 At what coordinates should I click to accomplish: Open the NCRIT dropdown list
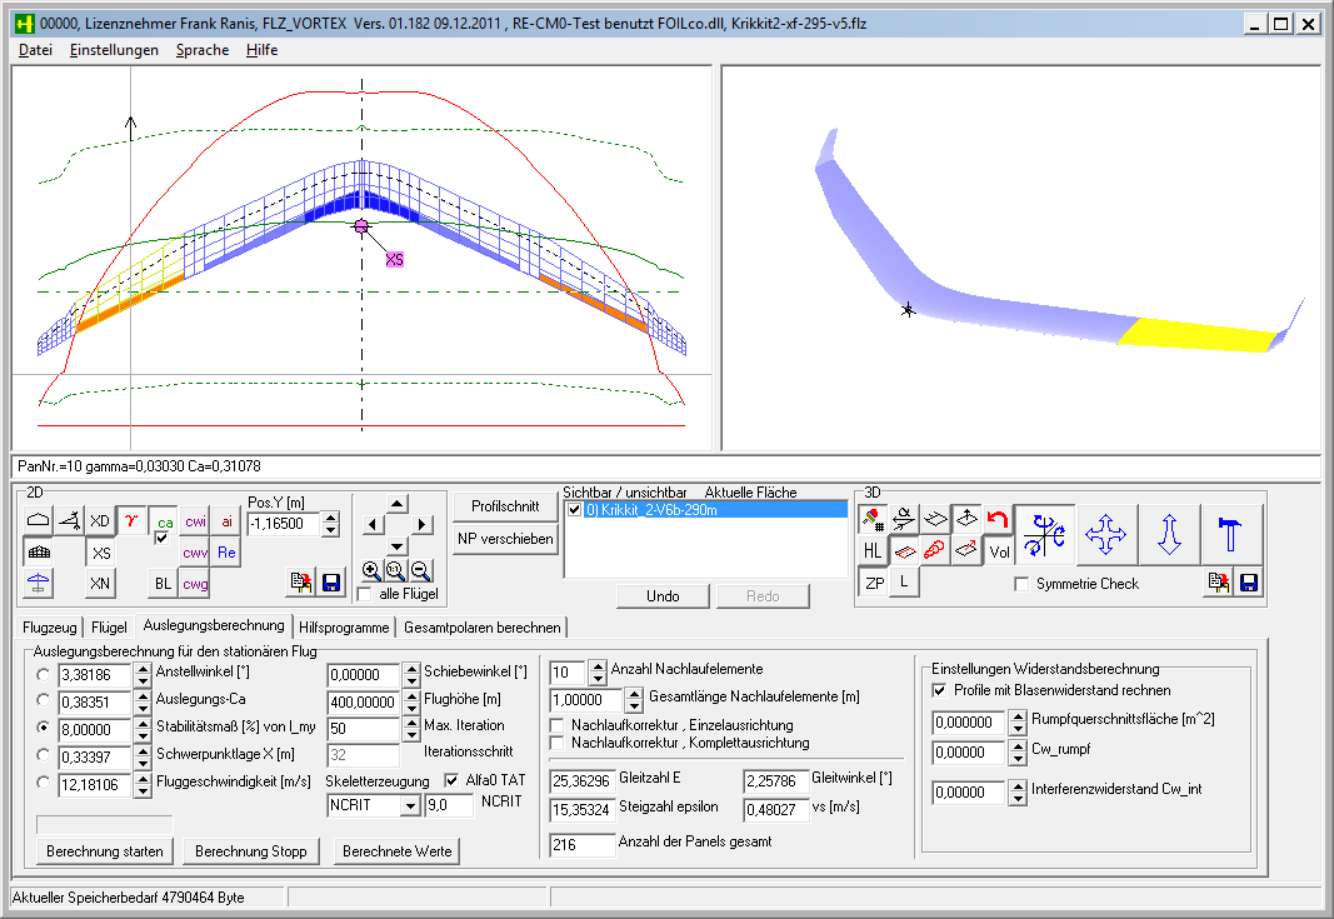pos(410,806)
